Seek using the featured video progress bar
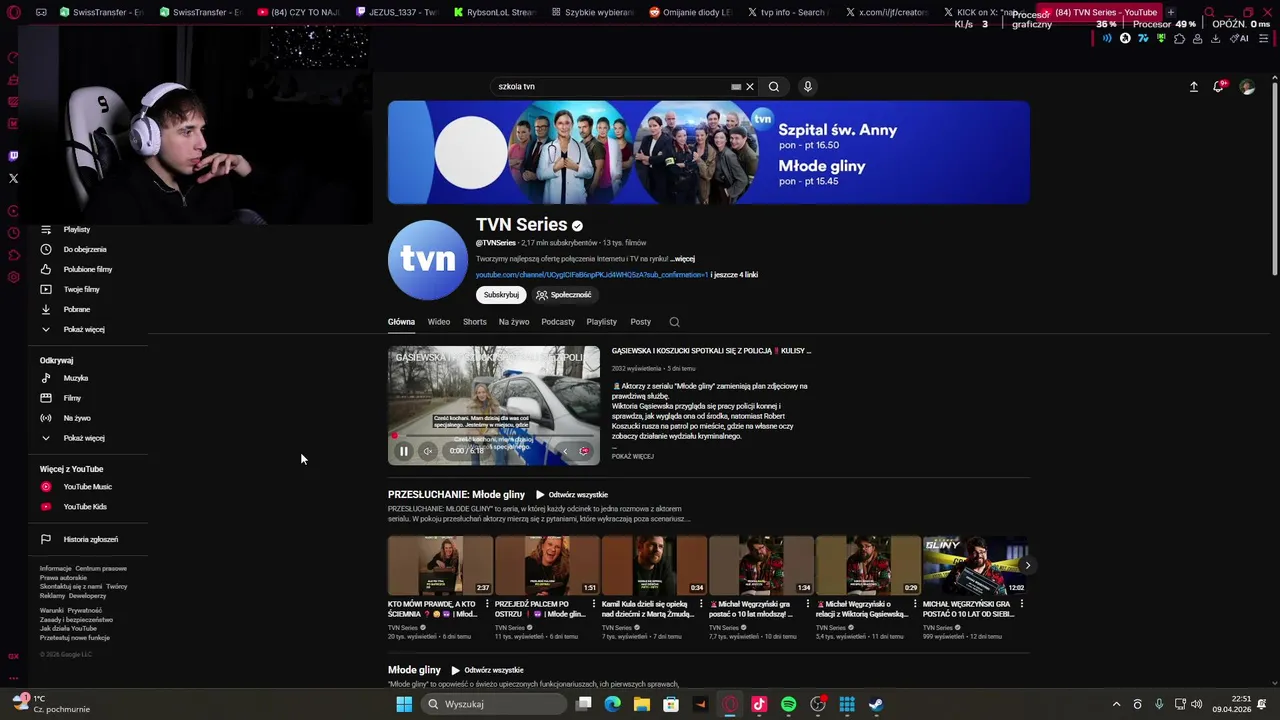1280x720 pixels. coord(494,436)
